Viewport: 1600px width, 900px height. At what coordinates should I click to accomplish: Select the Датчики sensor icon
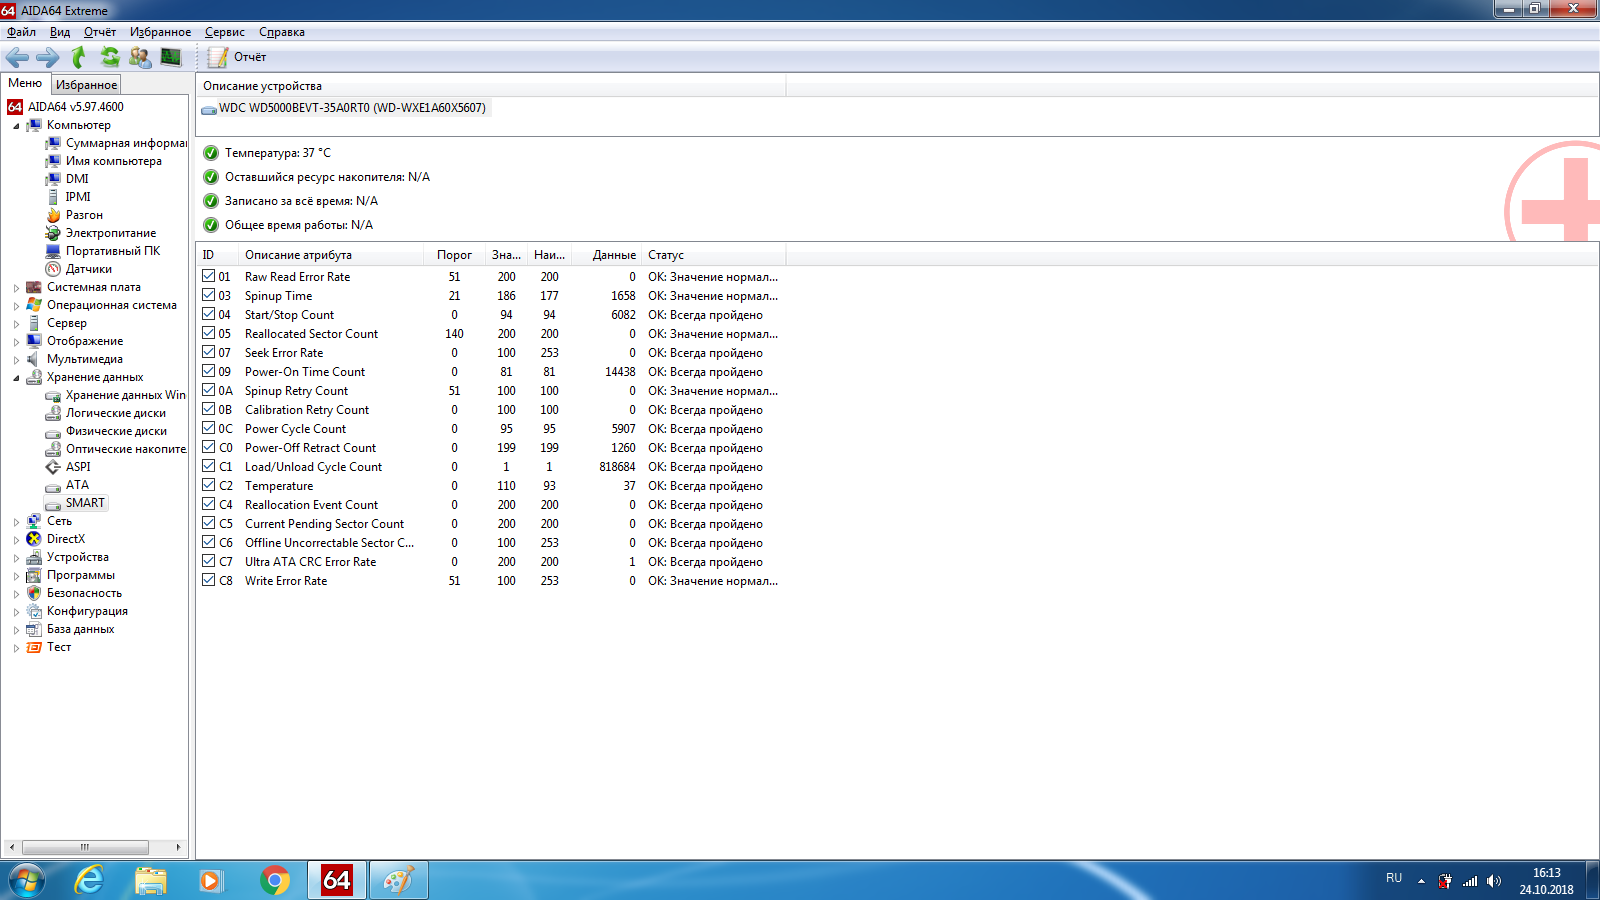coord(53,269)
